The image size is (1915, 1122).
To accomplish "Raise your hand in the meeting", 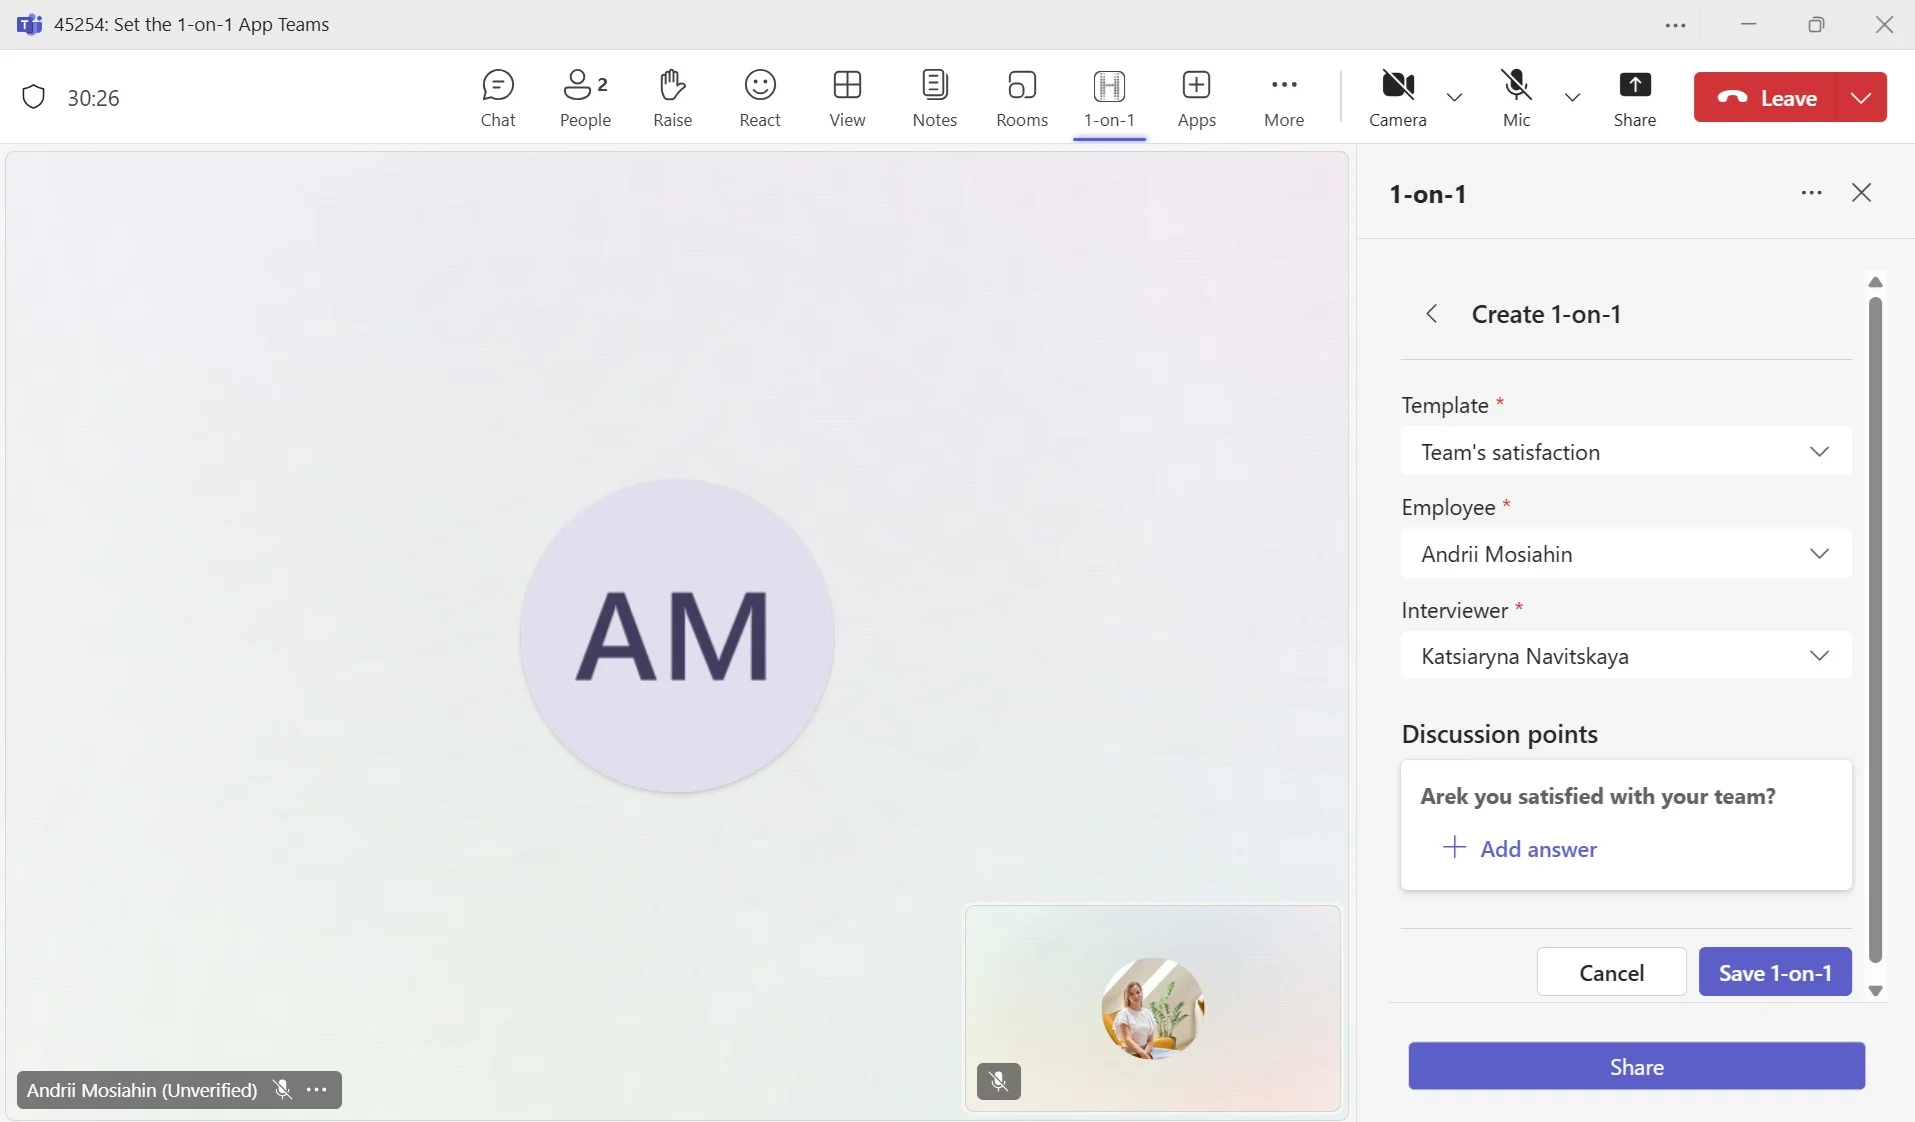I will point(672,98).
